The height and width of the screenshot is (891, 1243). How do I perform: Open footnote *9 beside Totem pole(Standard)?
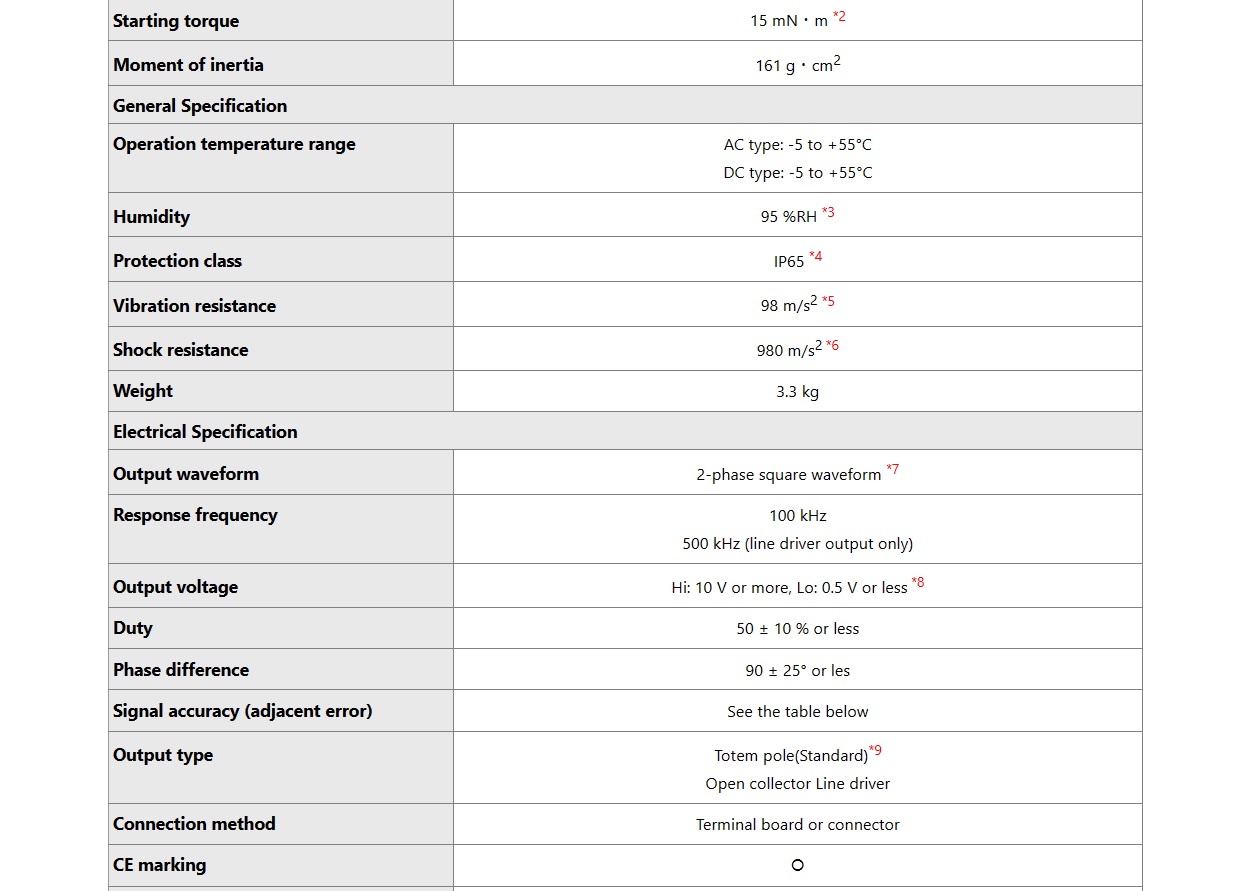[x=875, y=751]
